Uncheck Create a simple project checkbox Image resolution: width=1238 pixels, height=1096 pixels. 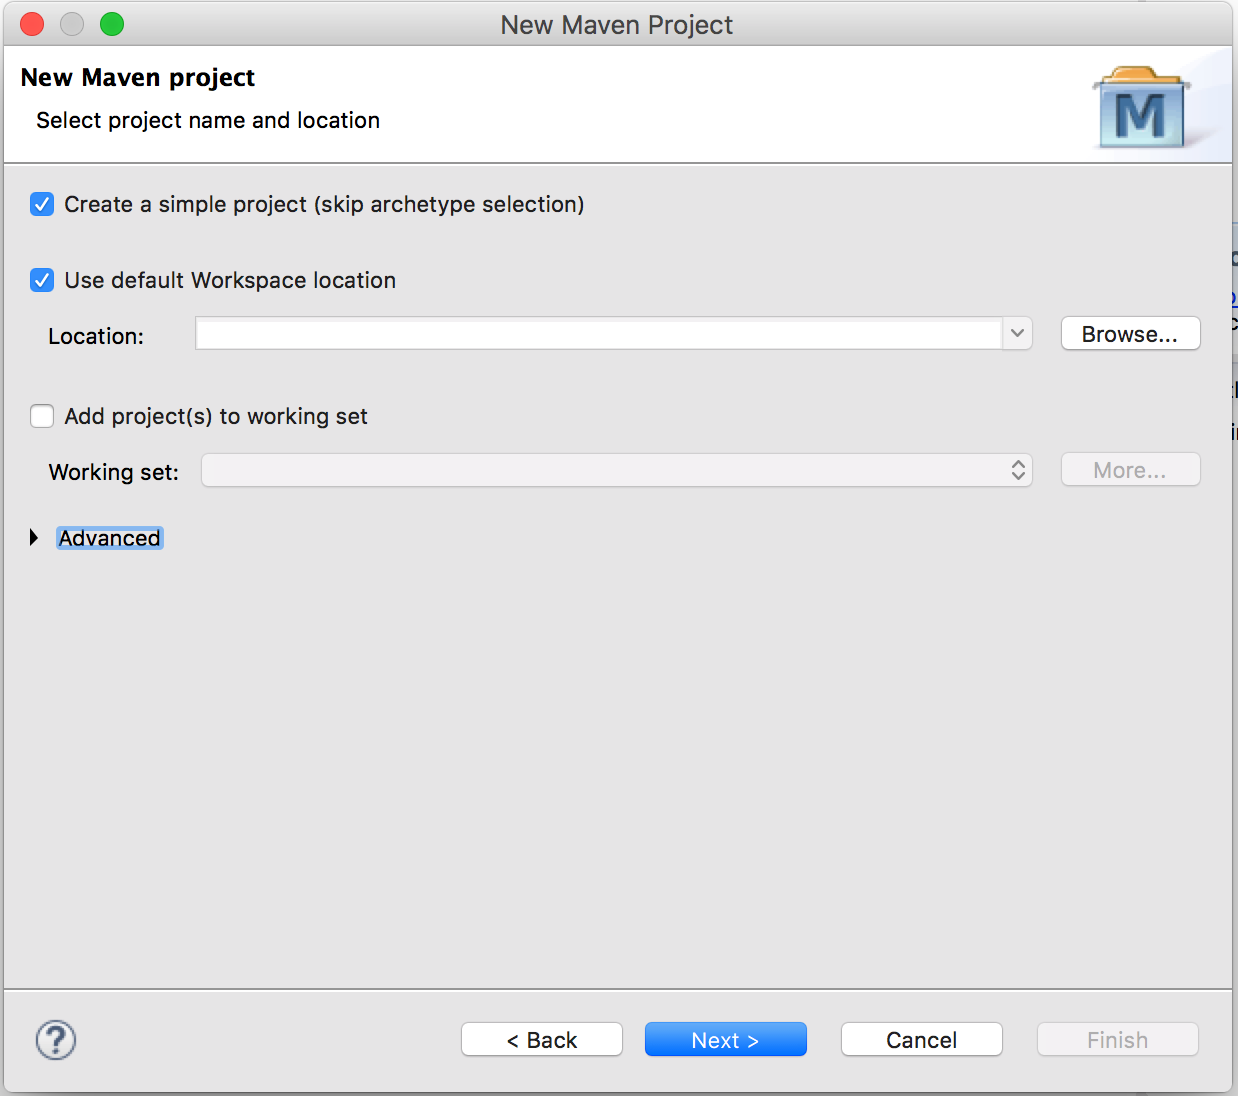pyautogui.click(x=42, y=204)
